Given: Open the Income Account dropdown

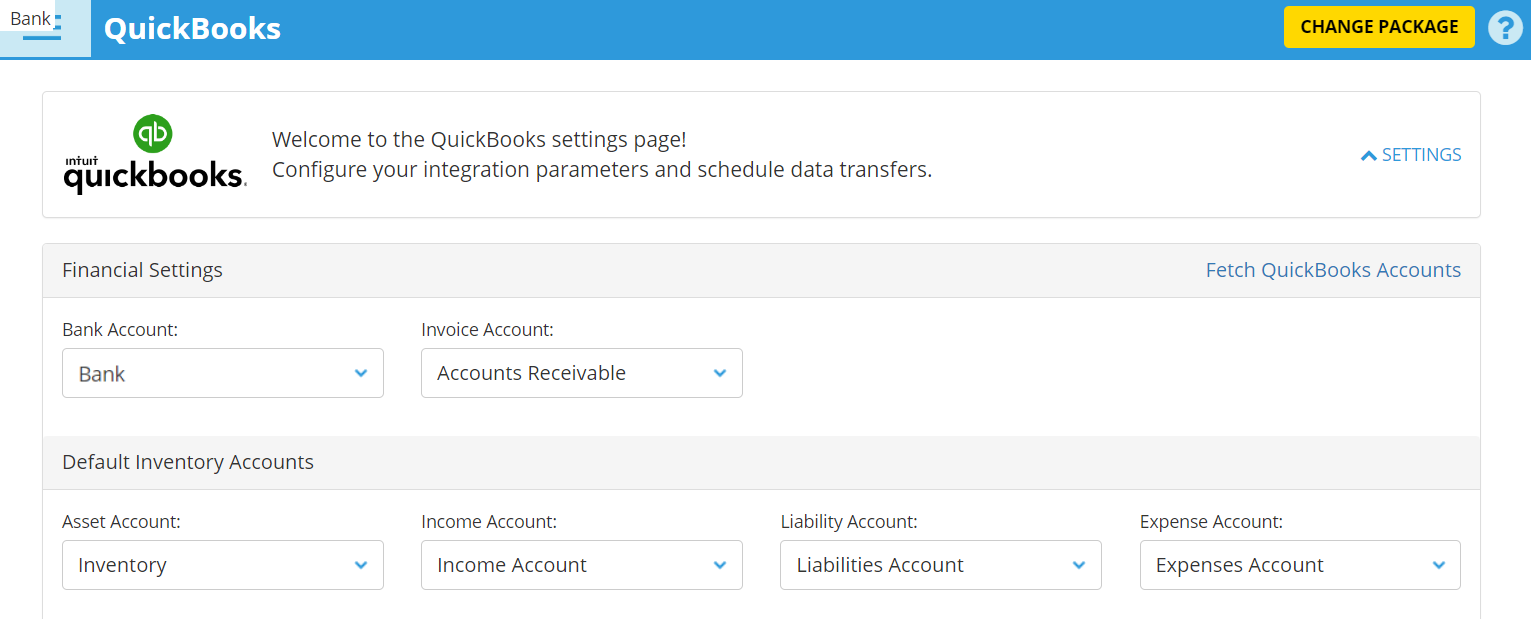Looking at the screenshot, I should point(581,565).
